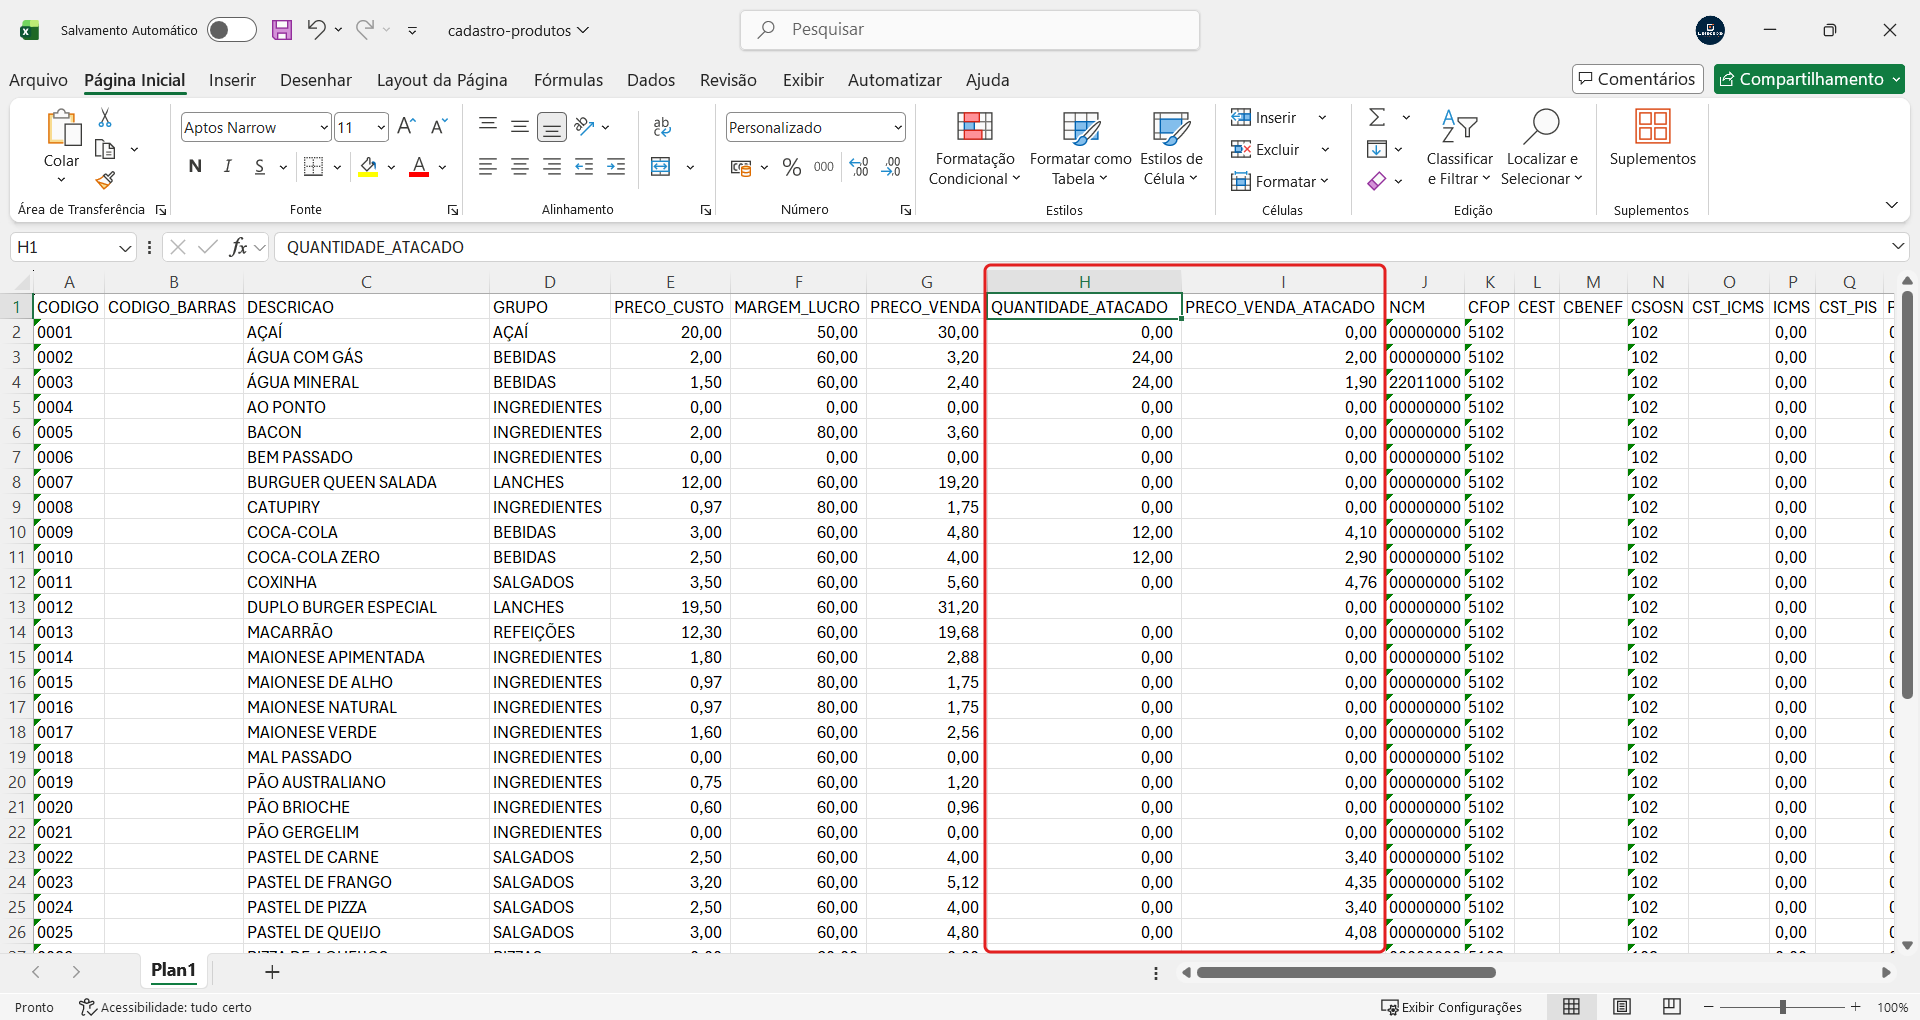Screen dimensions: 1920x1020
Task: Open Formatação Condicional
Action: click(974, 148)
